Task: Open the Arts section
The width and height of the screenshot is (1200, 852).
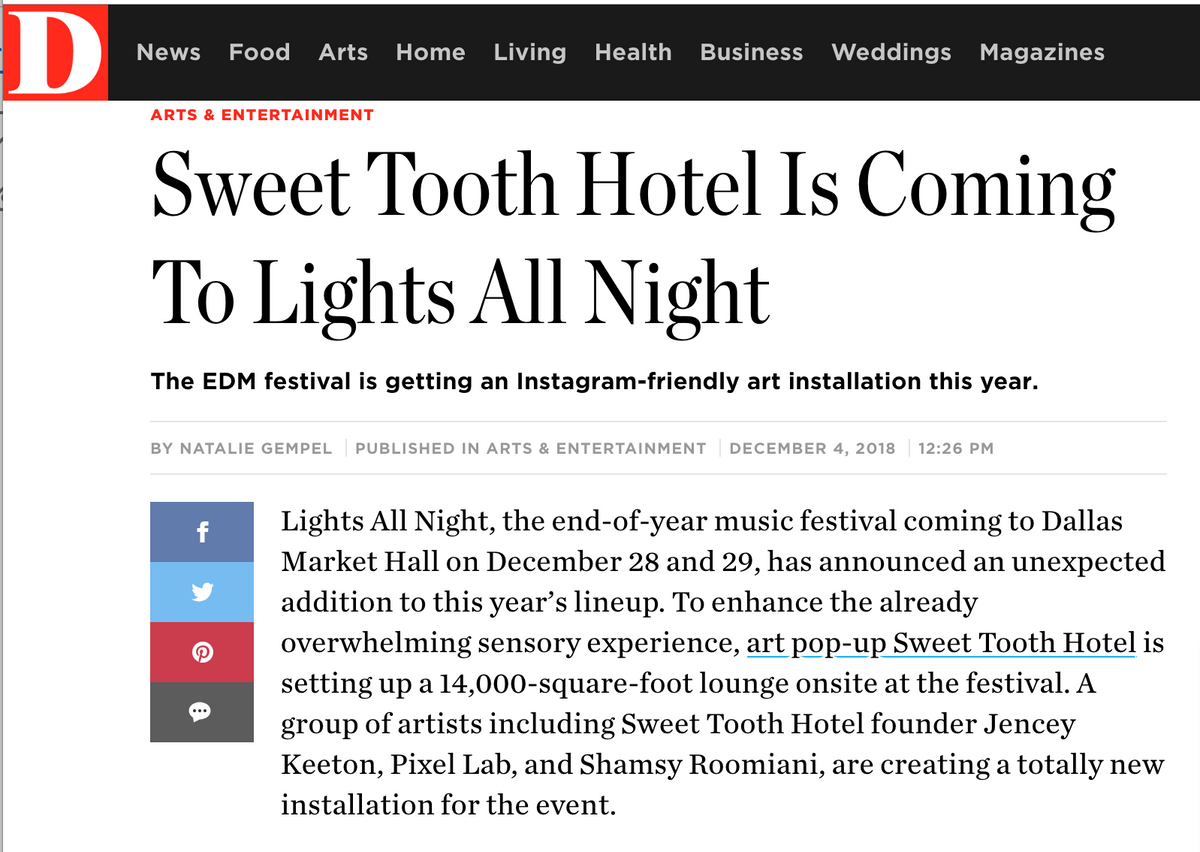Action: [x=343, y=53]
